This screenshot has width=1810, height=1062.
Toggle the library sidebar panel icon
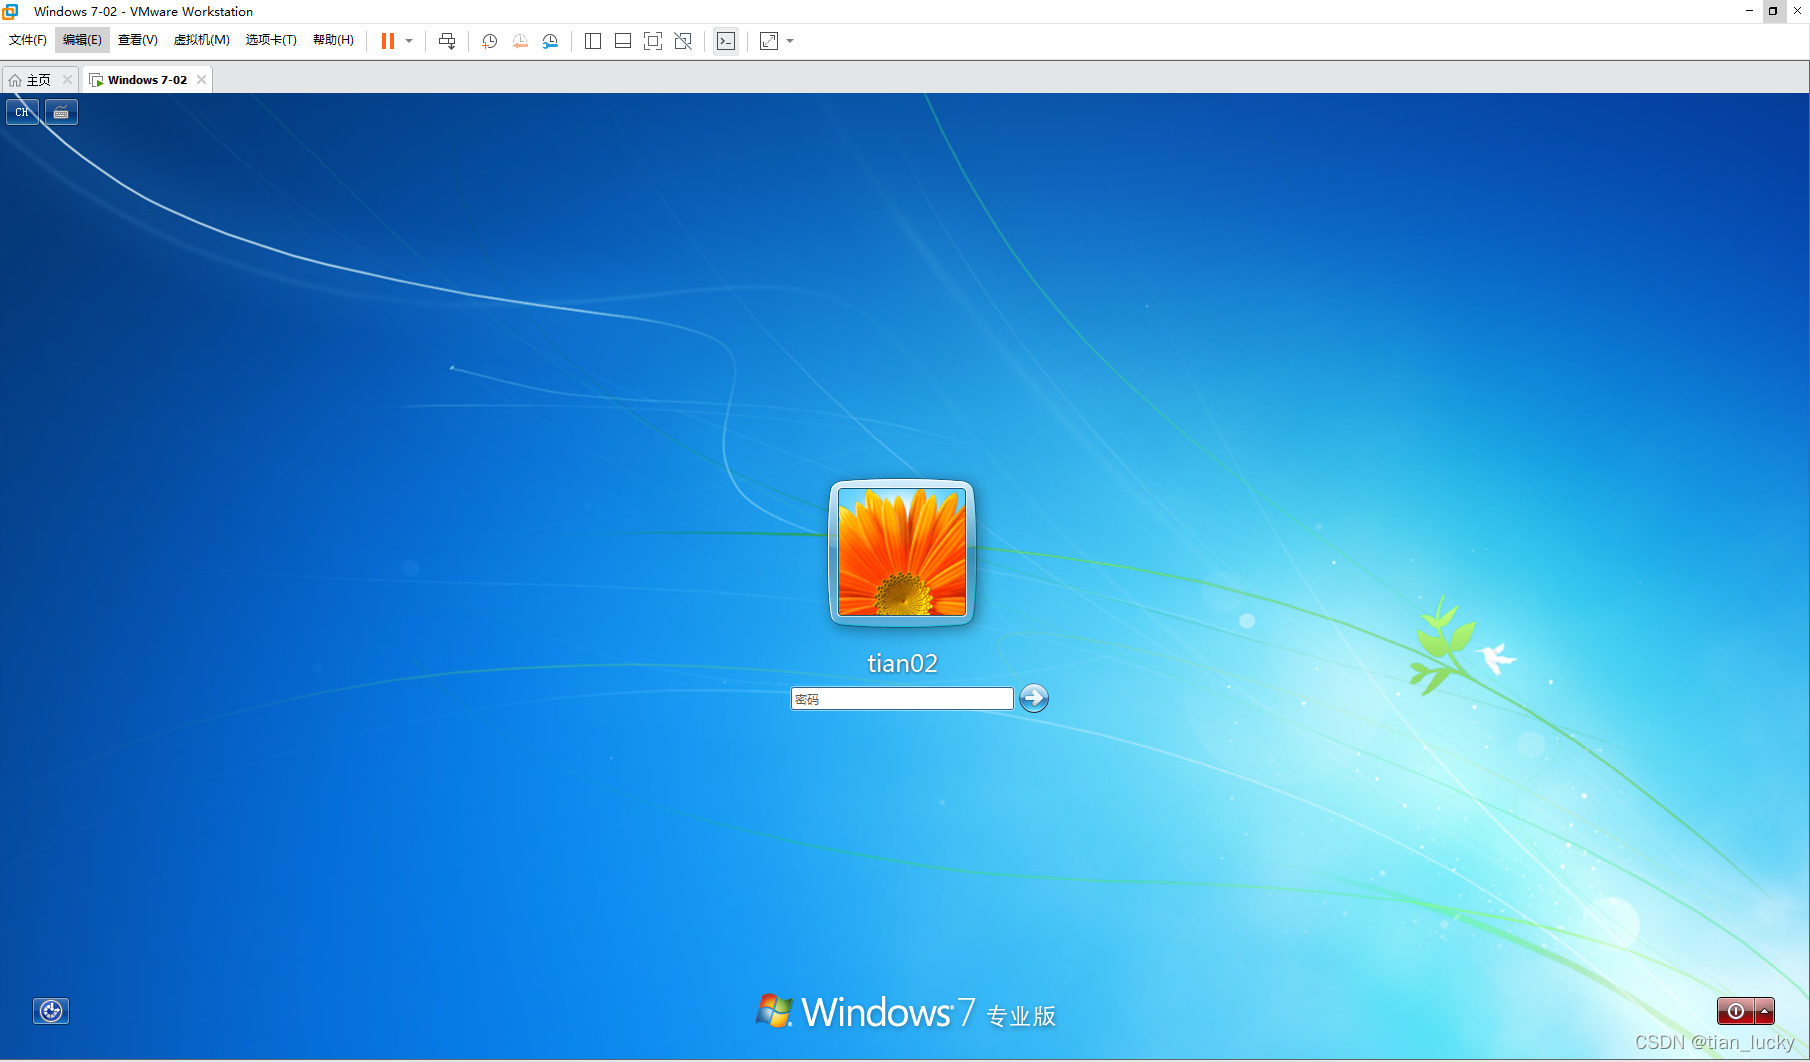tap(593, 41)
